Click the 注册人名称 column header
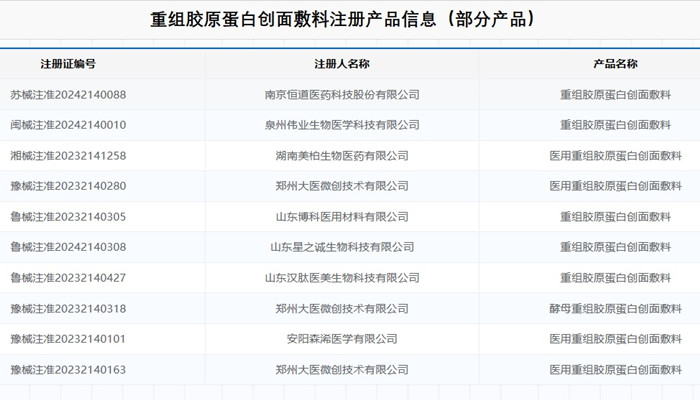 click(x=342, y=64)
